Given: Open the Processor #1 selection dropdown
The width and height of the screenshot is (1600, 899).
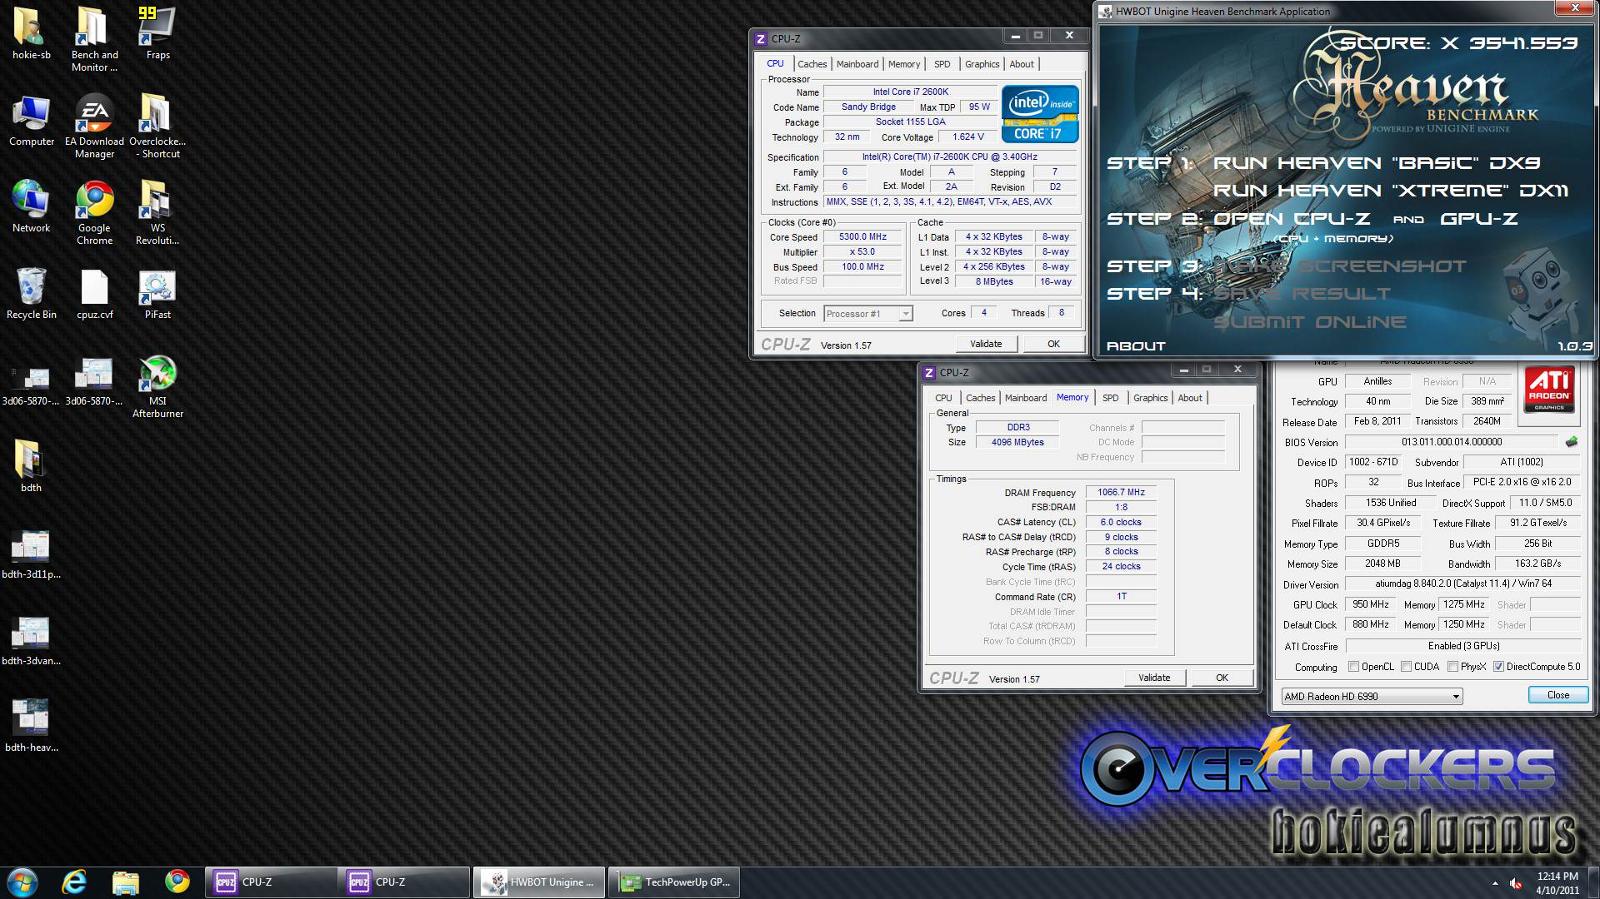Looking at the screenshot, I should [868, 314].
